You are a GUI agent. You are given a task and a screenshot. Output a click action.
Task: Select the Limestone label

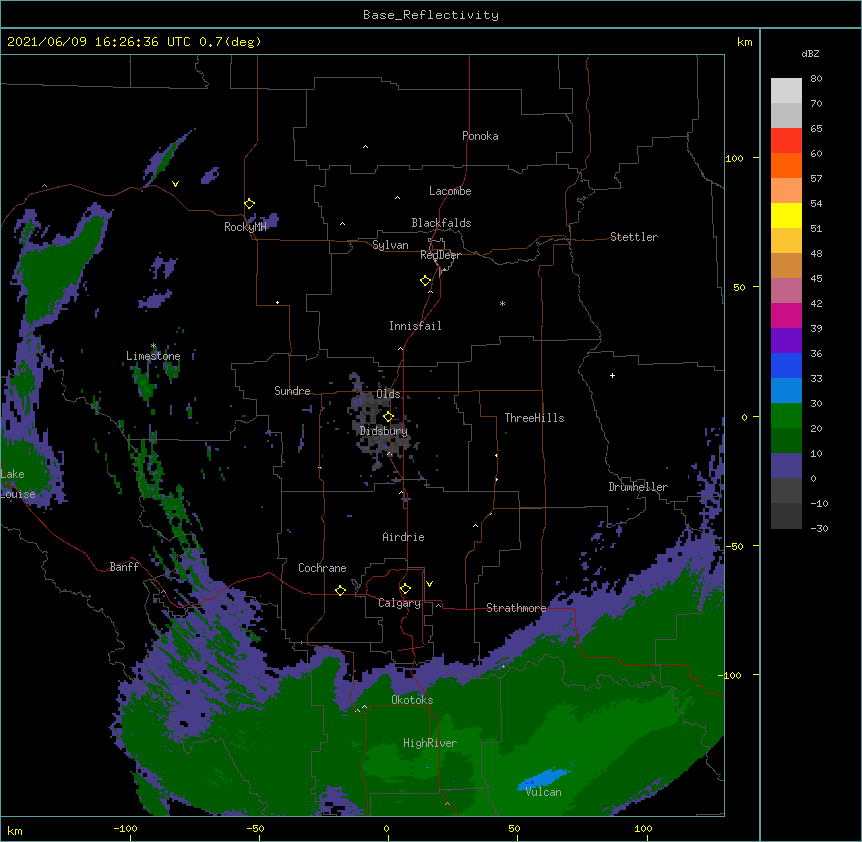(153, 356)
